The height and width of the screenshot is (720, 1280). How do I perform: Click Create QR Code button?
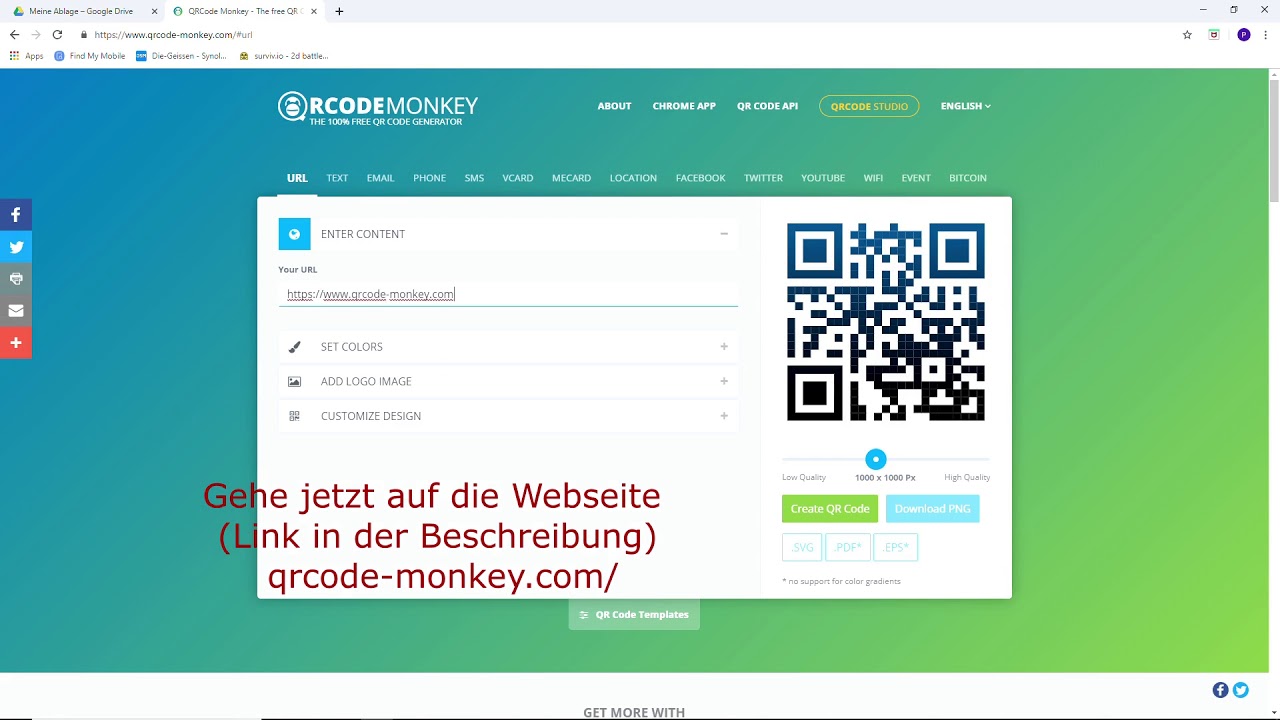[x=830, y=509]
